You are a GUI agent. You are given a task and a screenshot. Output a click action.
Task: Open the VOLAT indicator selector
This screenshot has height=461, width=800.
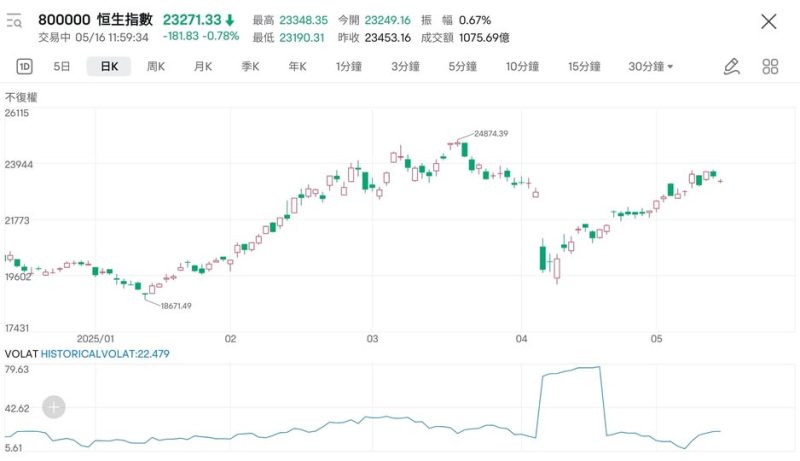20,354
